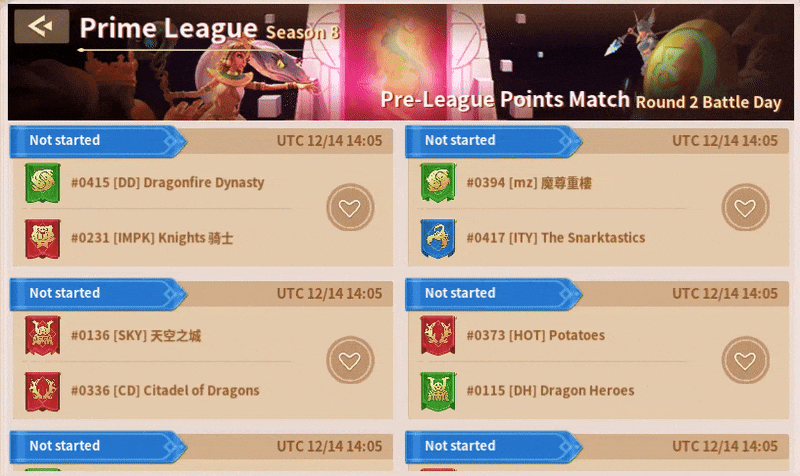Favorite the Dragonfire Dynasty vs Knights match
This screenshot has height=476, width=800.
tap(350, 208)
